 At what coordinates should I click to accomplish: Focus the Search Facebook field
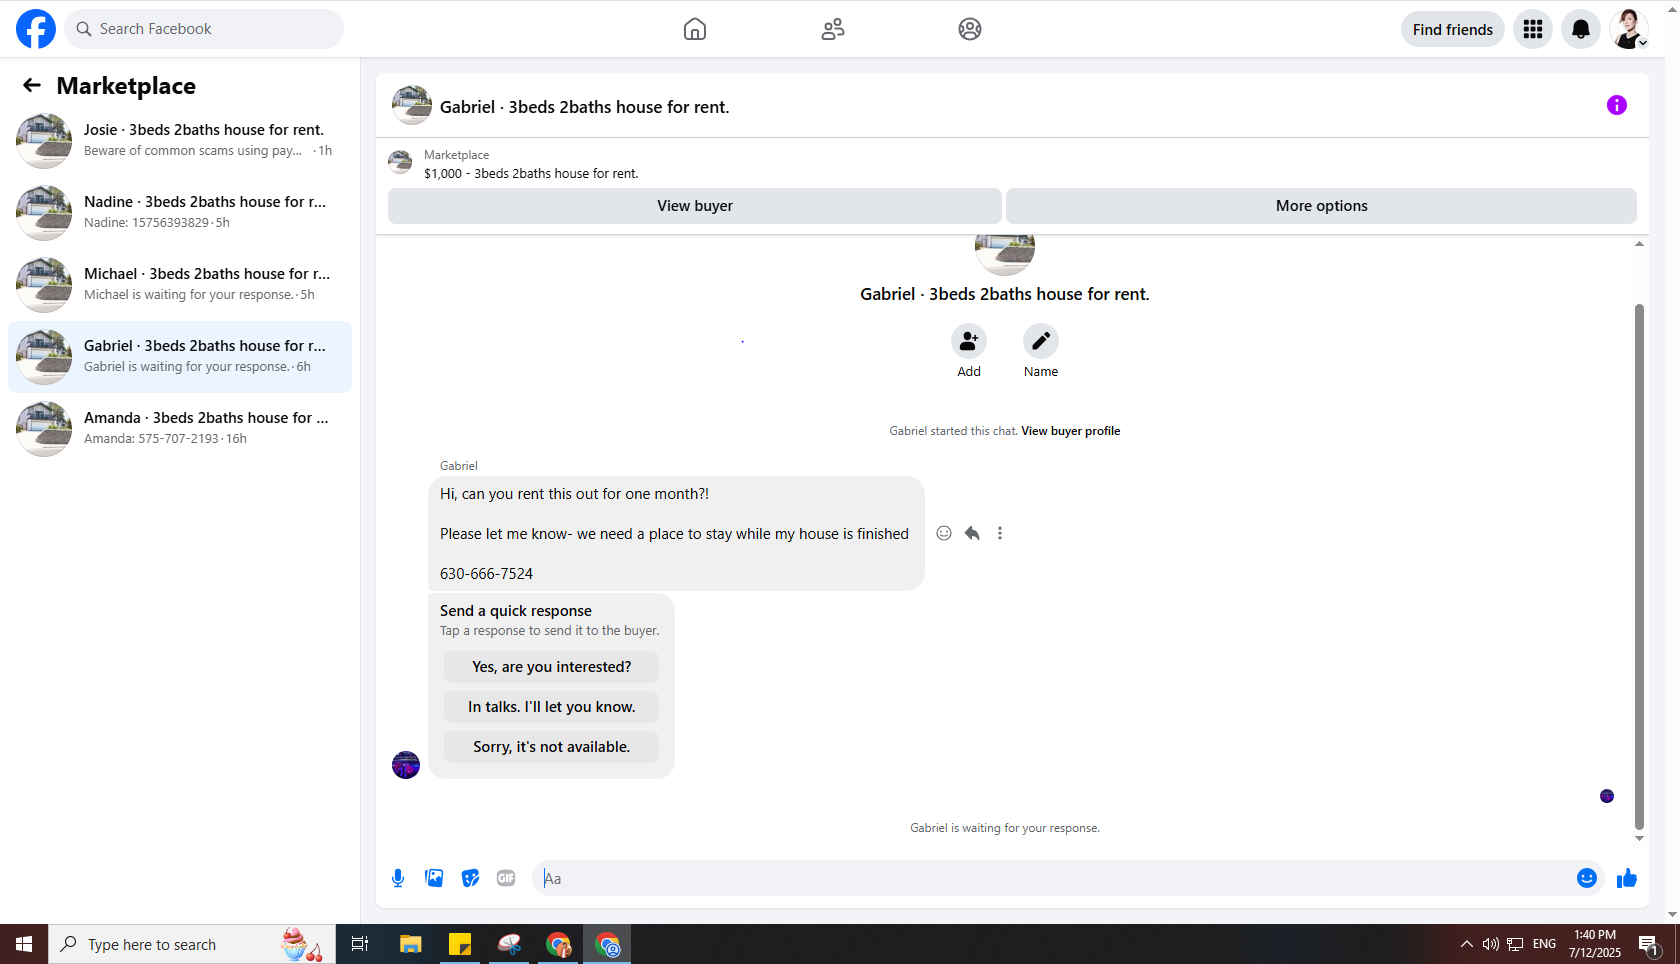click(204, 29)
